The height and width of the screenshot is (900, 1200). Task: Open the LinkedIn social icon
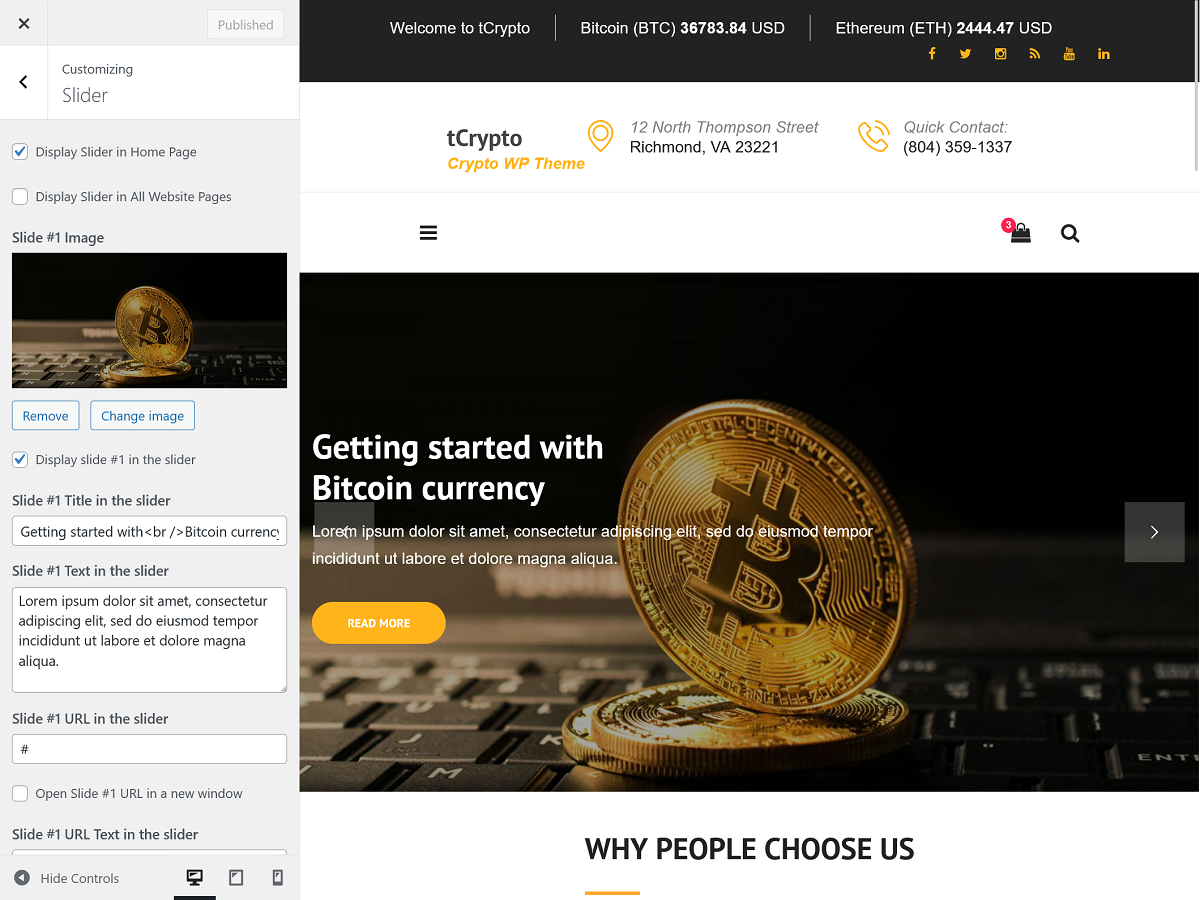click(x=1103, y=54)
